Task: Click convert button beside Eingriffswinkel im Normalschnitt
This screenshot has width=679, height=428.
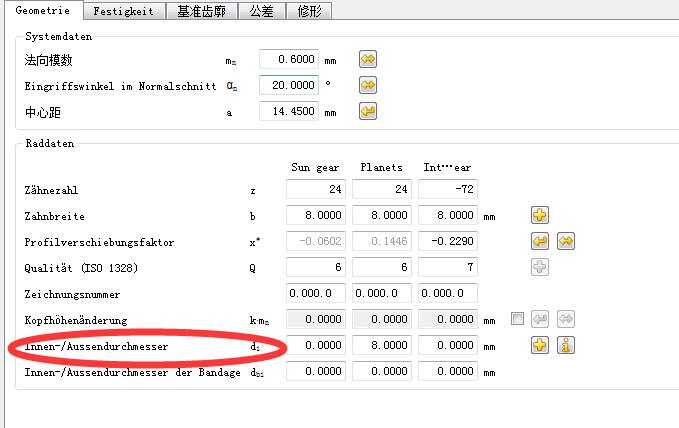Action: coord(368,86)
